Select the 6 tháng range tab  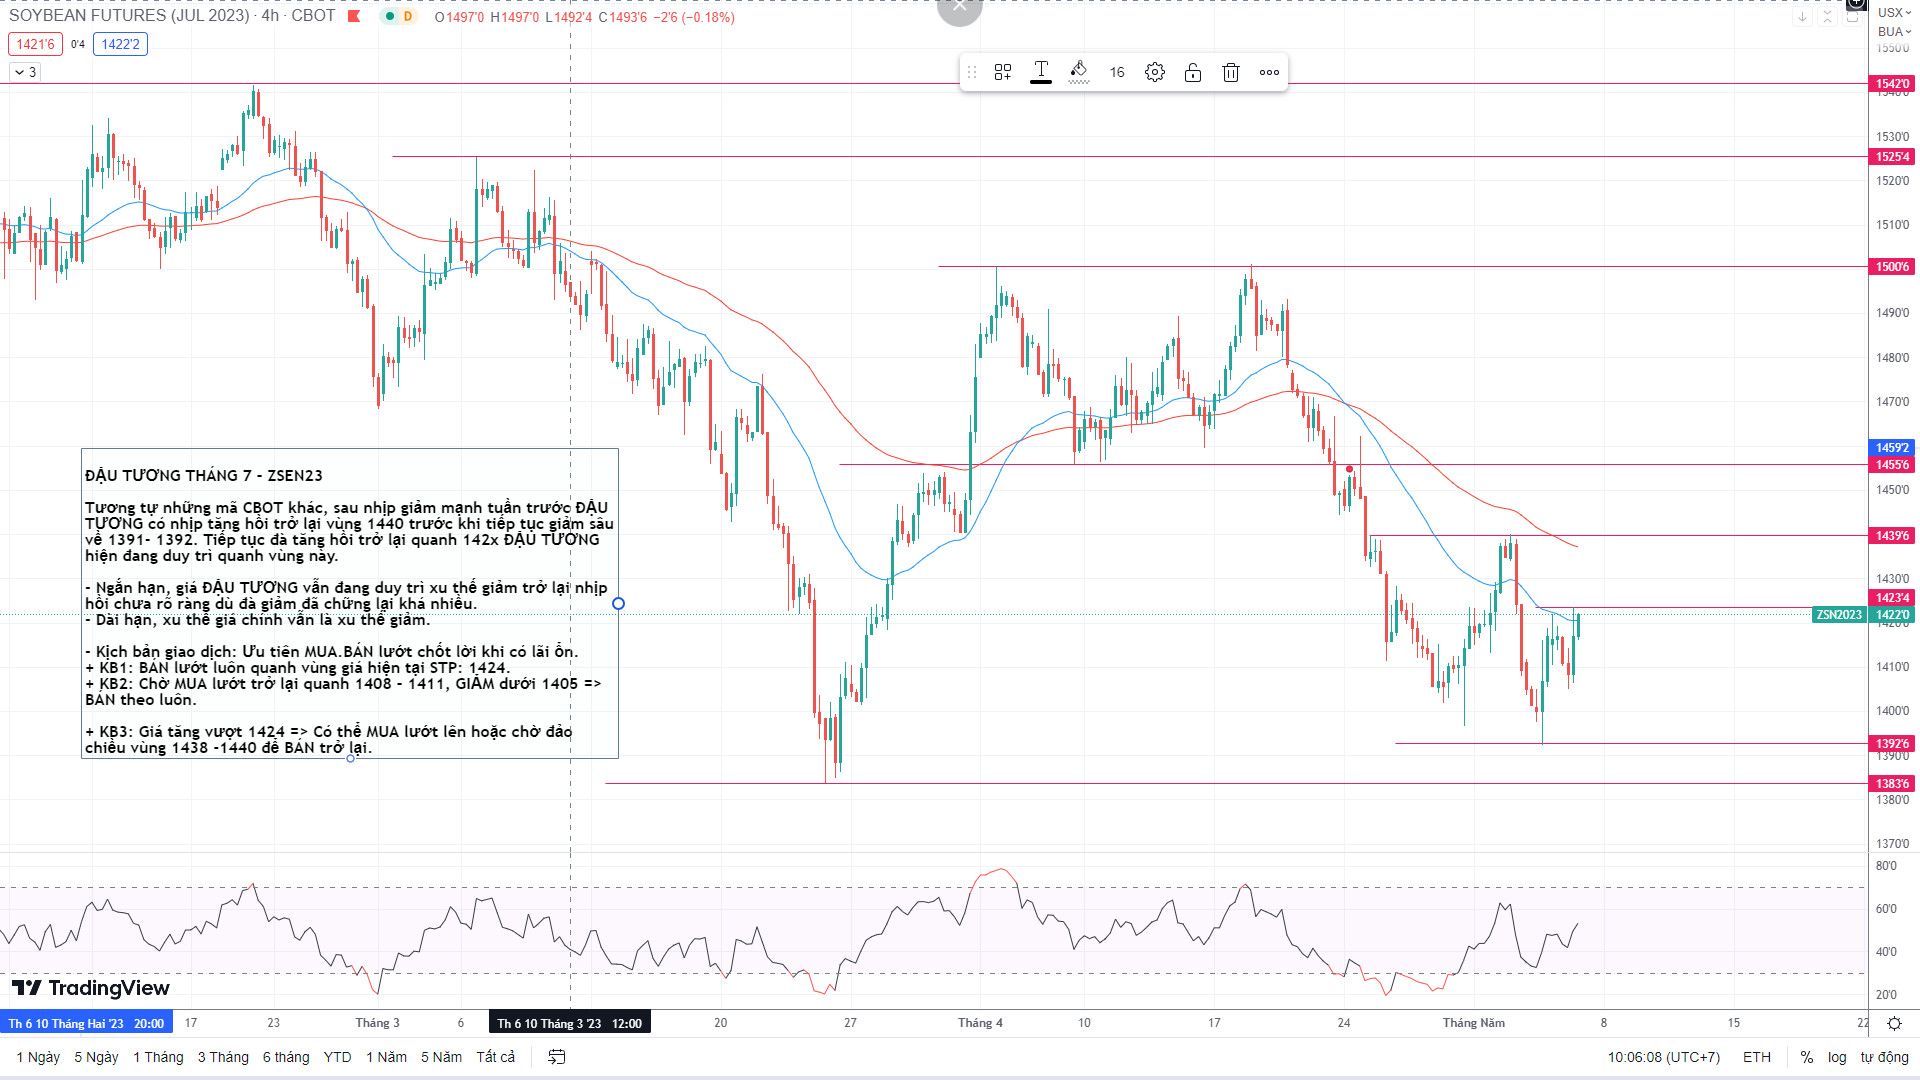click(286, 1057)
